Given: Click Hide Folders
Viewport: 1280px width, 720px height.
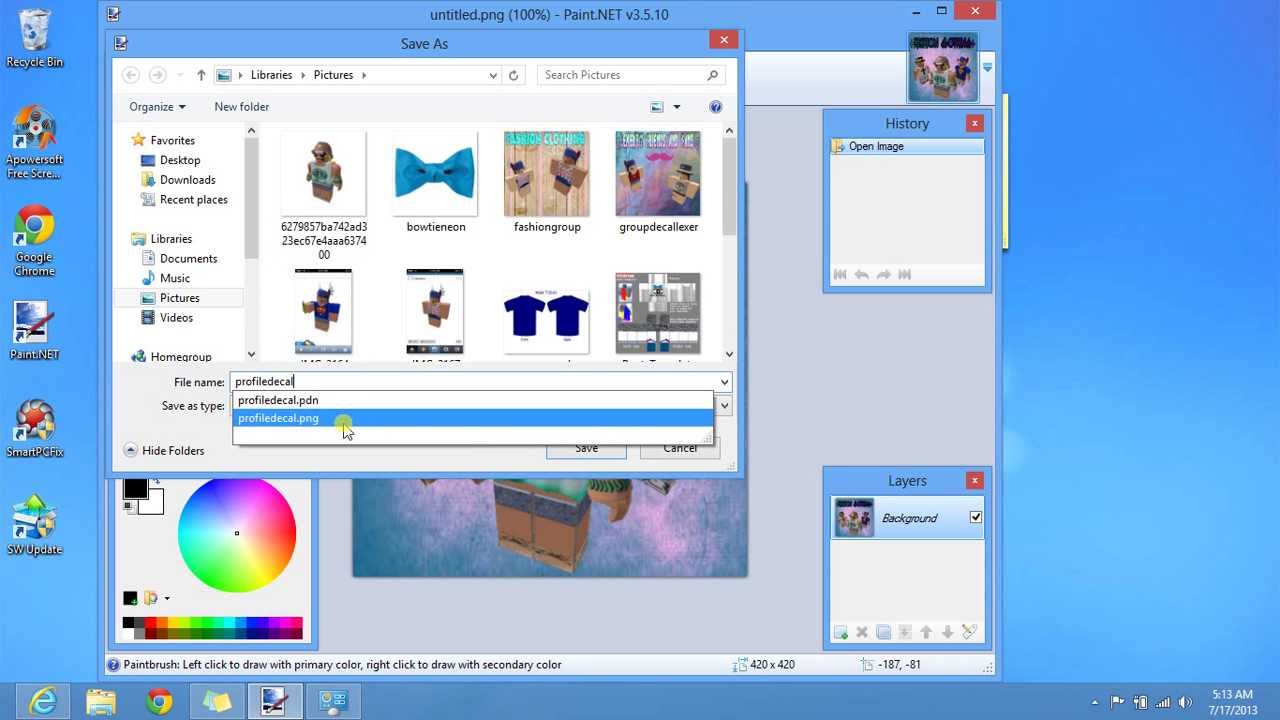Looking at the screenshot, I should [x=165, y=451].
